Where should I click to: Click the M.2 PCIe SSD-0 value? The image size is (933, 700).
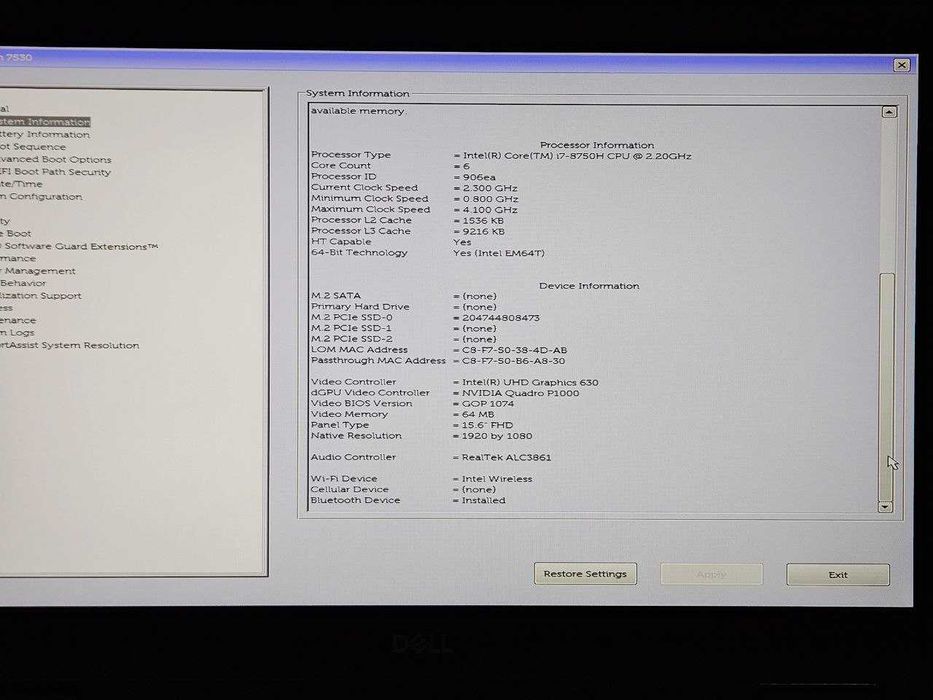(500, 318)
